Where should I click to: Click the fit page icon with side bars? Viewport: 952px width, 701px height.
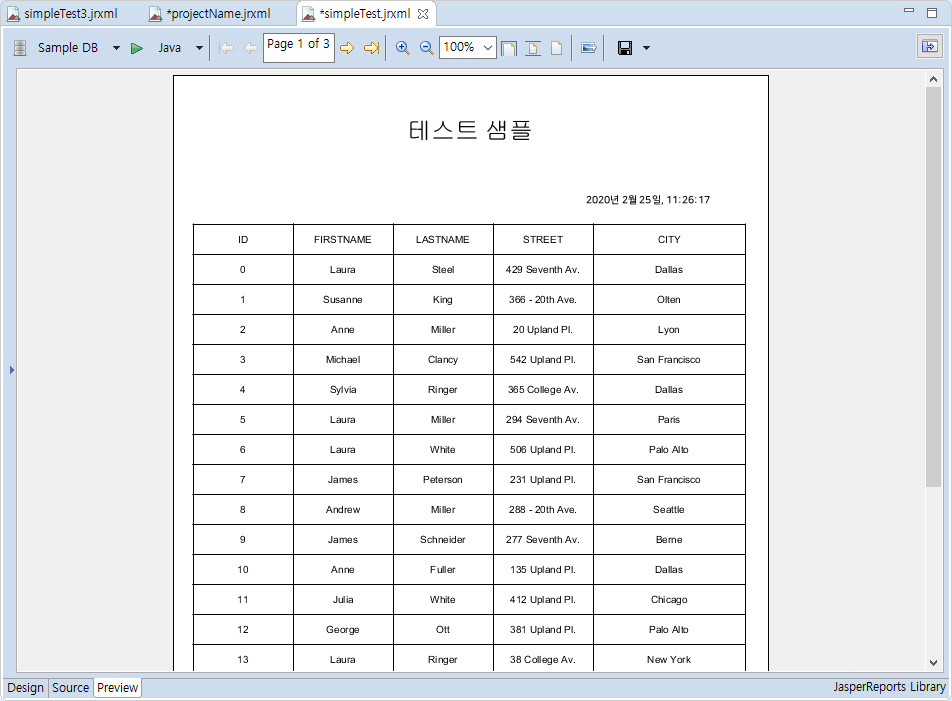(x=509, y=48)
